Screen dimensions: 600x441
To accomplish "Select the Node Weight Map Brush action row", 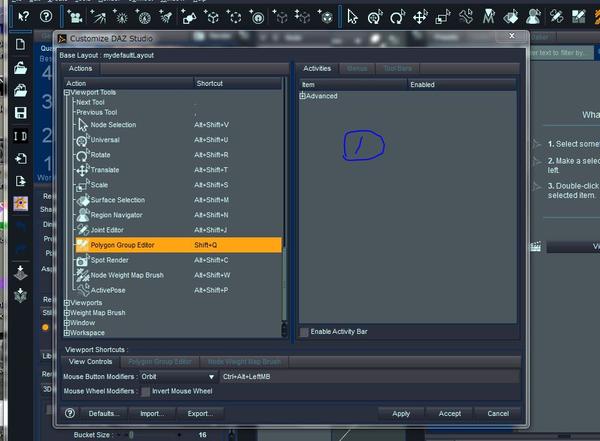I will click(178, 275).
